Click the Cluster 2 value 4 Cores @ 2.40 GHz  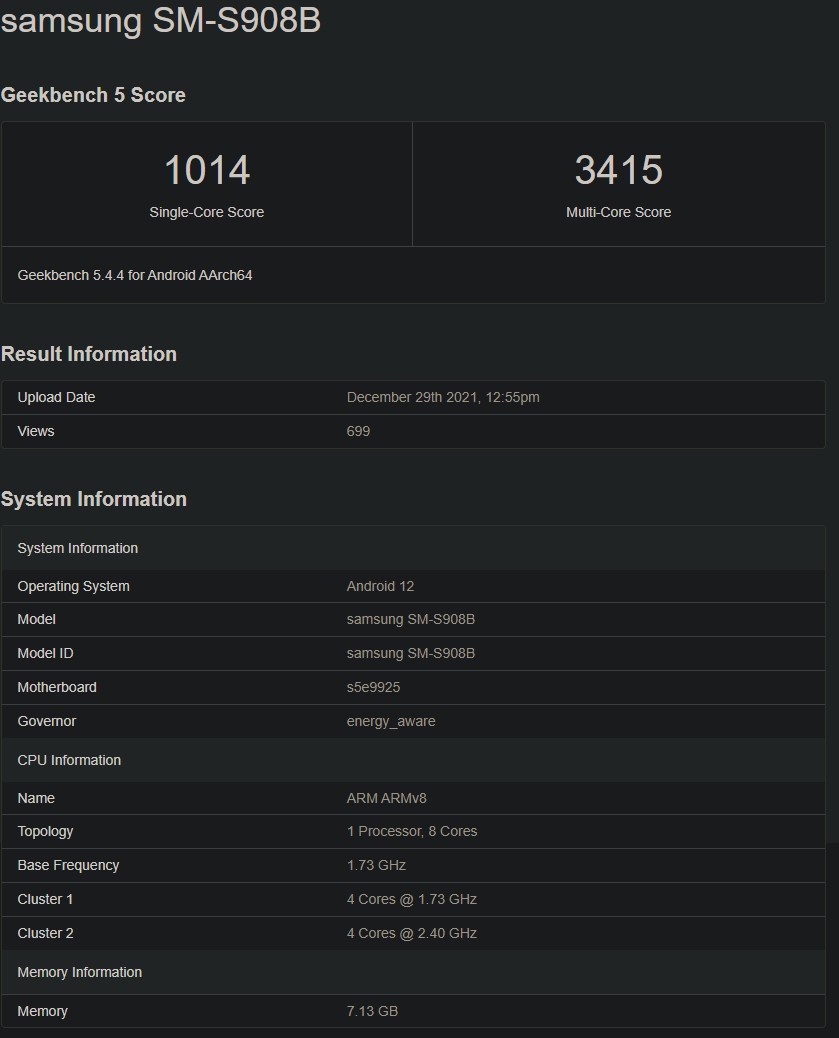tap(411, 933)
